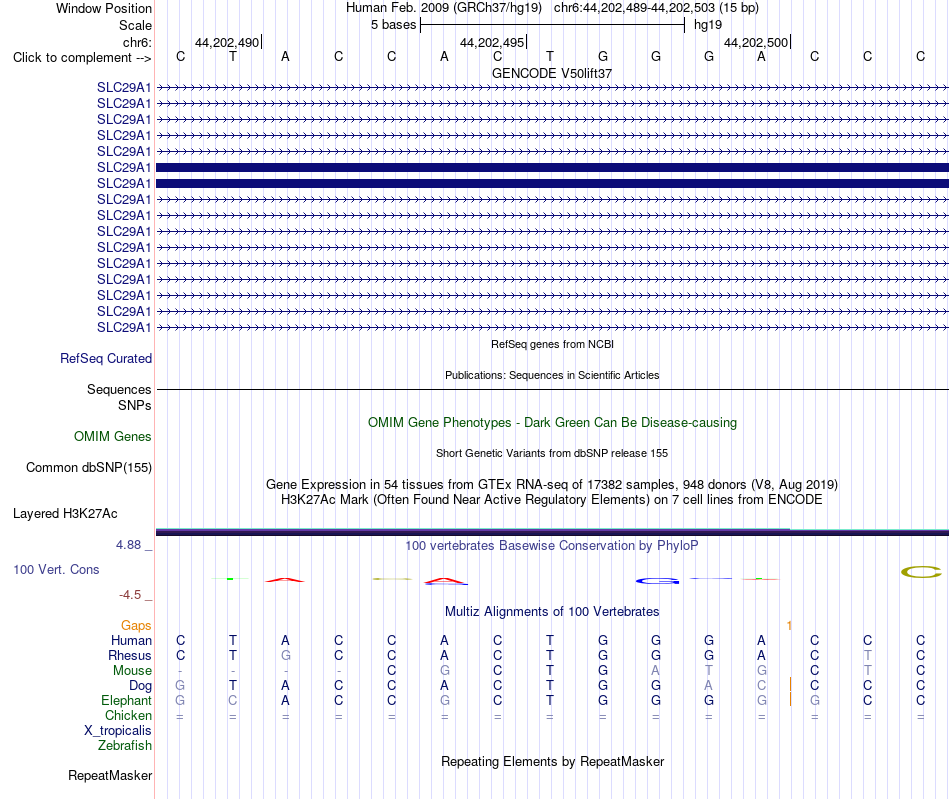Click the -4.5 PhyloP lower scale value
The height and width of the screenshot is (799, 950).
tap(130, 595)
